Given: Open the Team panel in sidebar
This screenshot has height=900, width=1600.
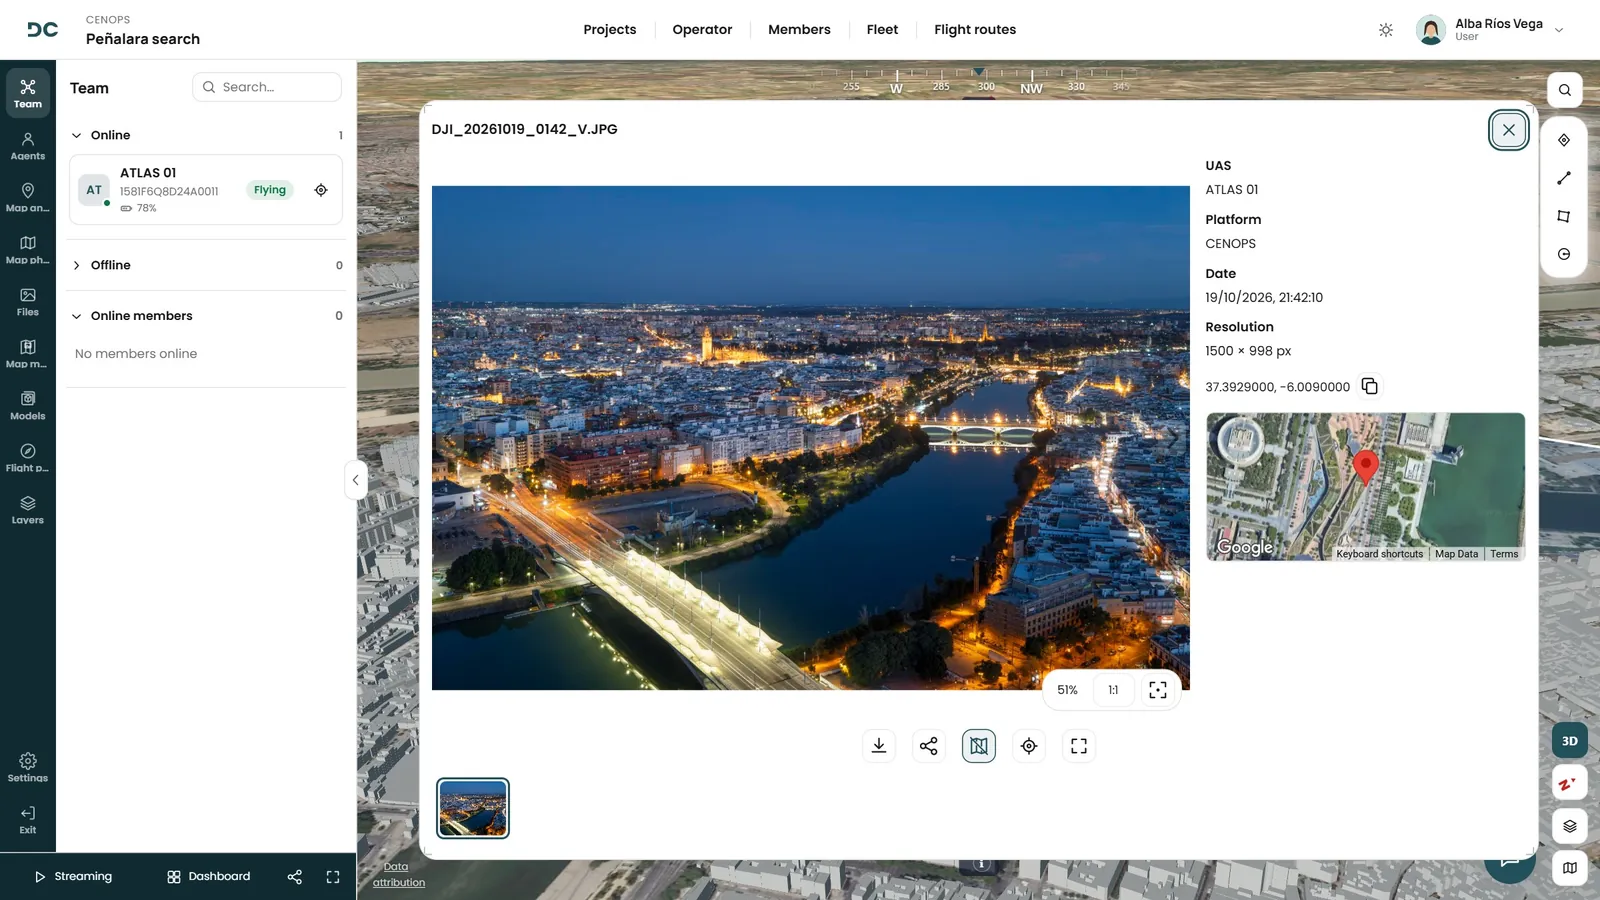Looking at the screenshot, I should [x=28, y=93].
